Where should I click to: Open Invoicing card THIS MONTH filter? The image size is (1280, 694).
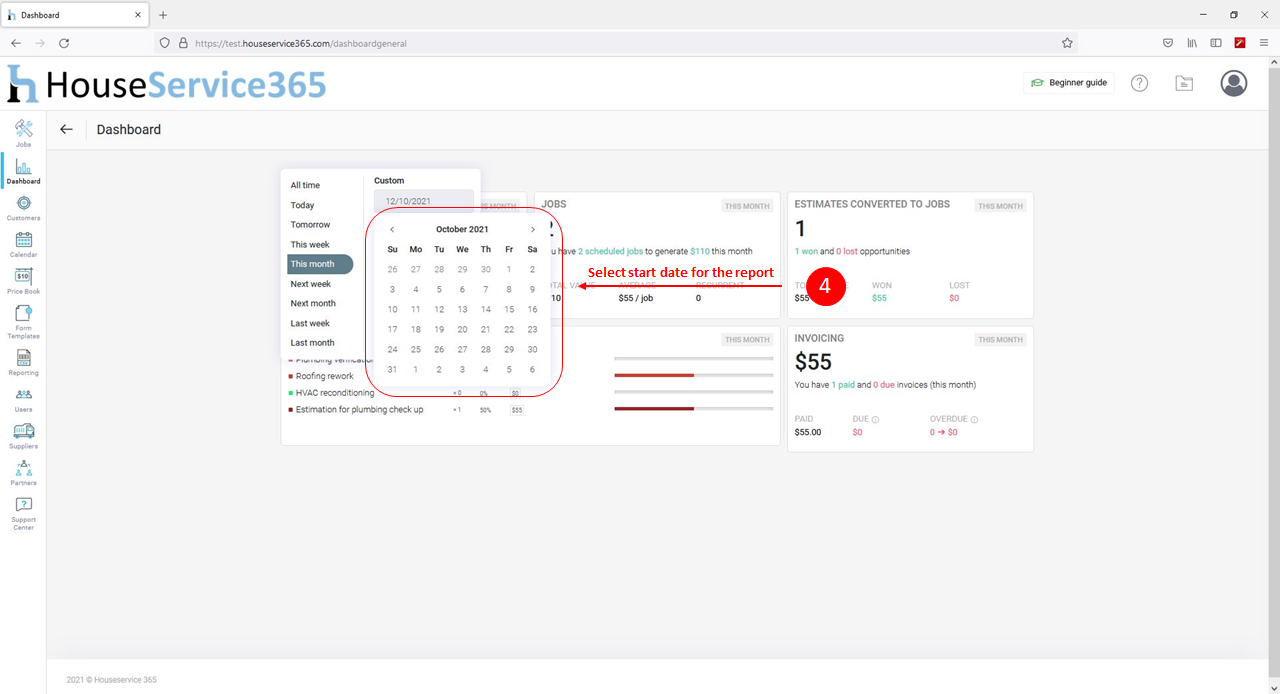click(x=1001, y=340)
